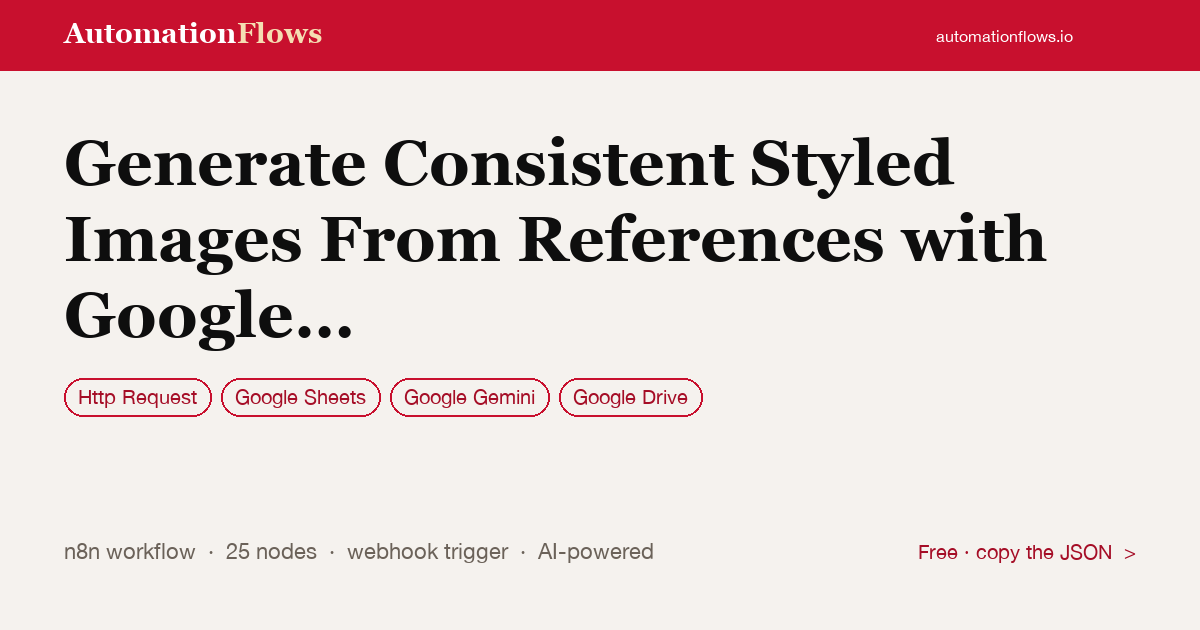The height and width of the screenshot is (630, 1200).
Task: Click the 'n8n workflow' text
Action: [x=130, y=552]
